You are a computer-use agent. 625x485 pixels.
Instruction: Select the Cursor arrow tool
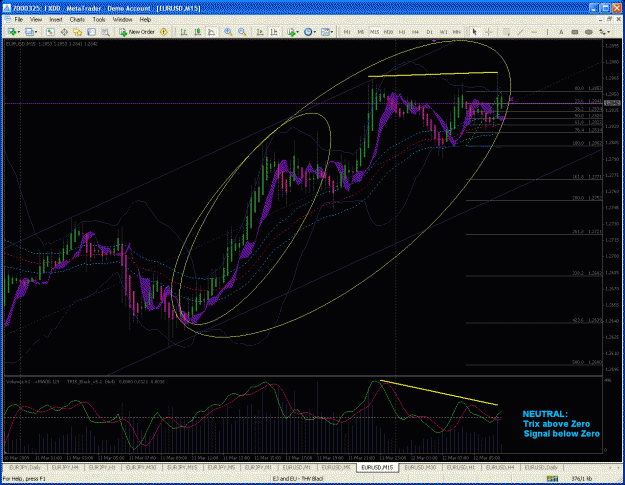click(x=474, y=32)
